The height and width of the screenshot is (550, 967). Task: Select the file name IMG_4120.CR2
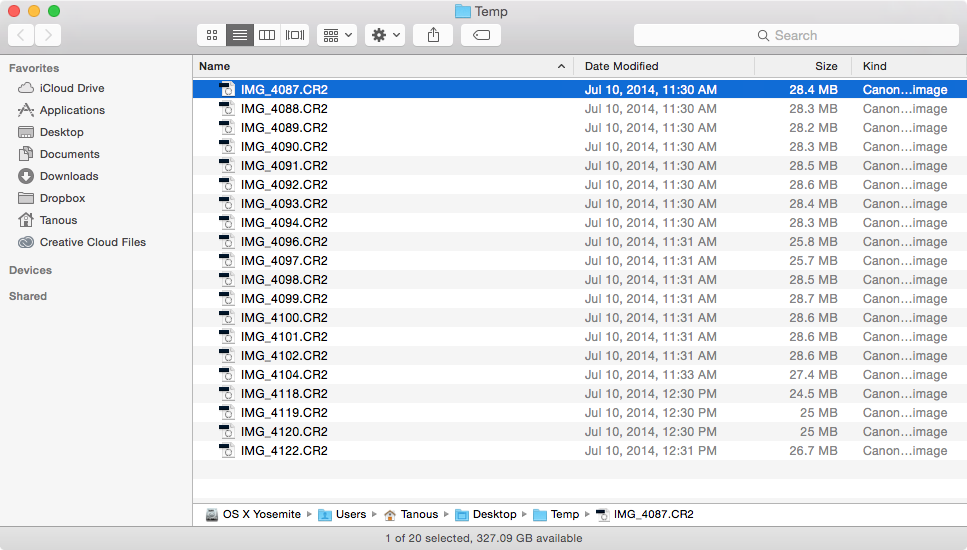pos(284,432)
